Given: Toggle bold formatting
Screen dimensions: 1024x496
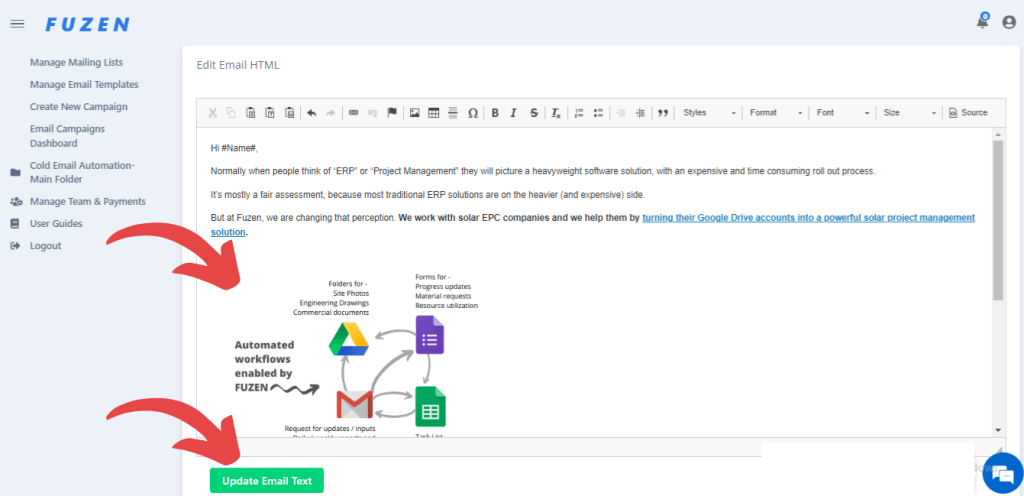Looking at the screenshot, I should tap(495, 113).
